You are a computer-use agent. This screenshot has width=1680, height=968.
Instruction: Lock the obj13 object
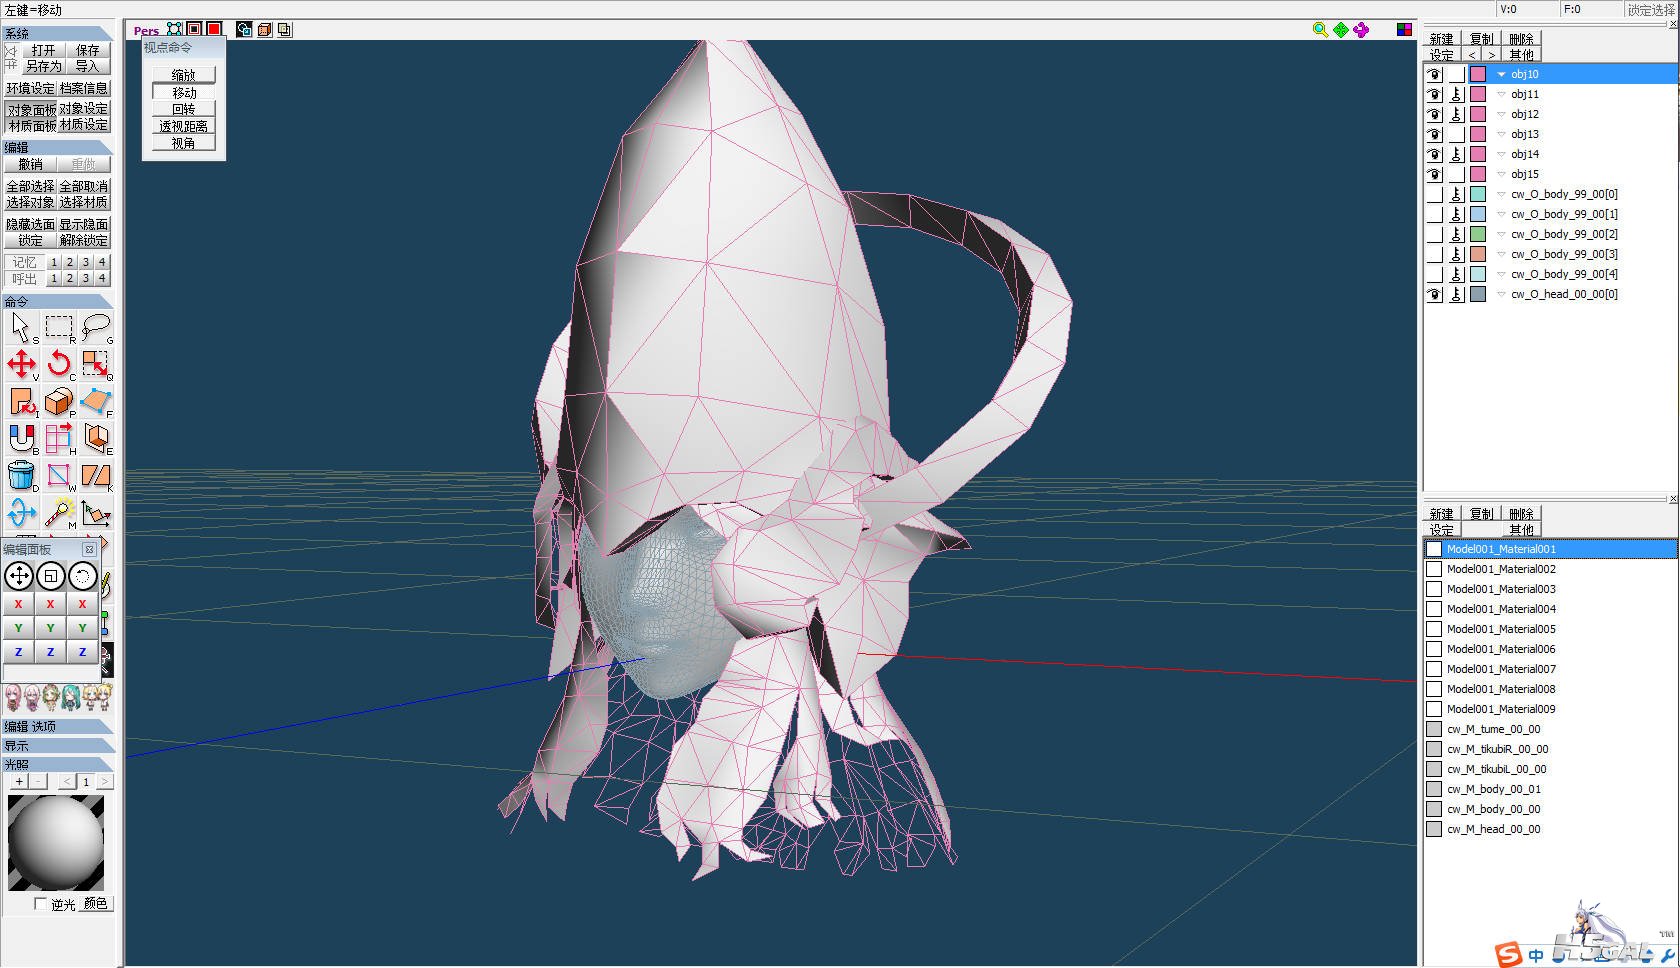[1457, 134]
